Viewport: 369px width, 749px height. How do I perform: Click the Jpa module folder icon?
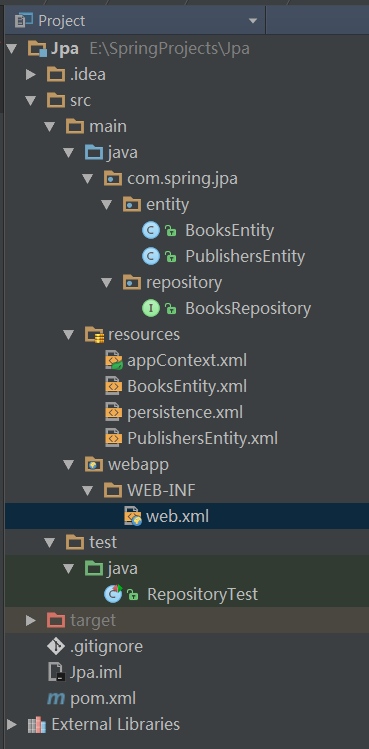coord(37,49)
